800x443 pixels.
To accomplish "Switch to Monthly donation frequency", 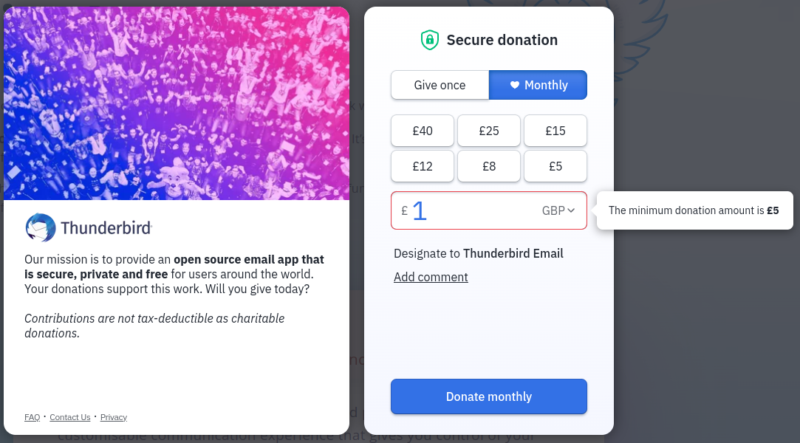I will tap(538, 86).
